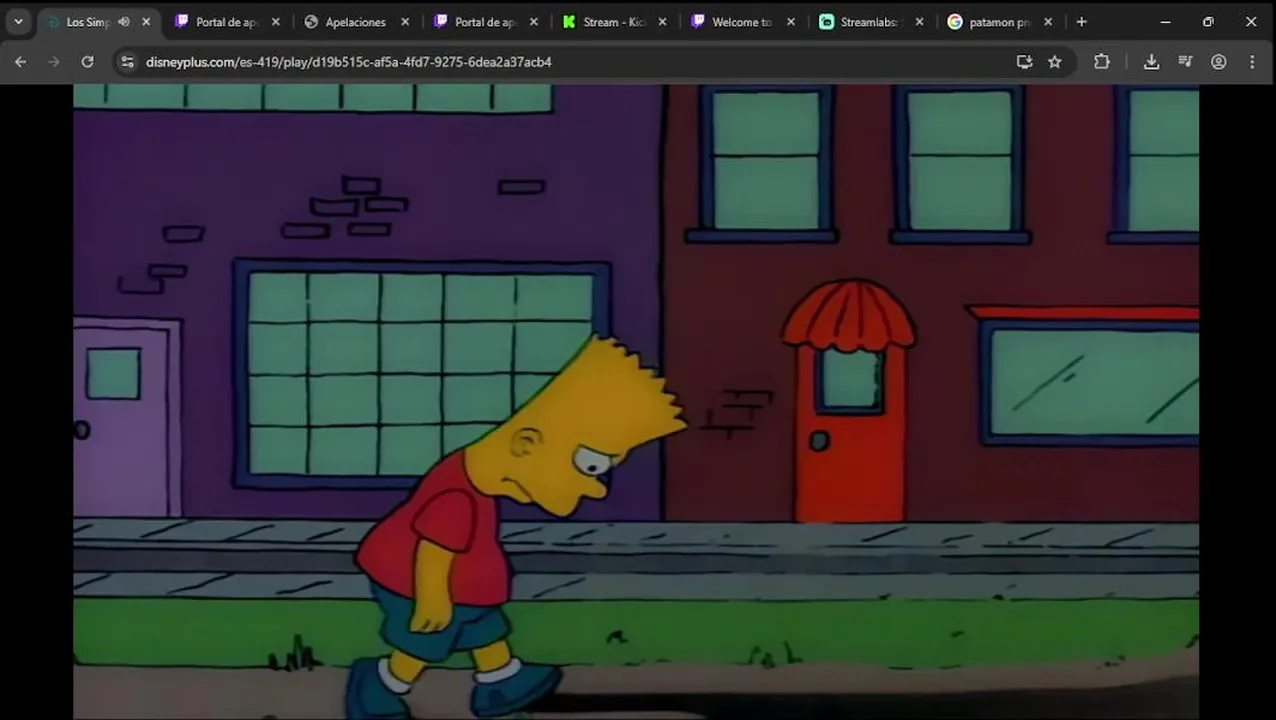Switch to the Apelaciones tab
This screenshot has height=720, width=1276.
357,21
